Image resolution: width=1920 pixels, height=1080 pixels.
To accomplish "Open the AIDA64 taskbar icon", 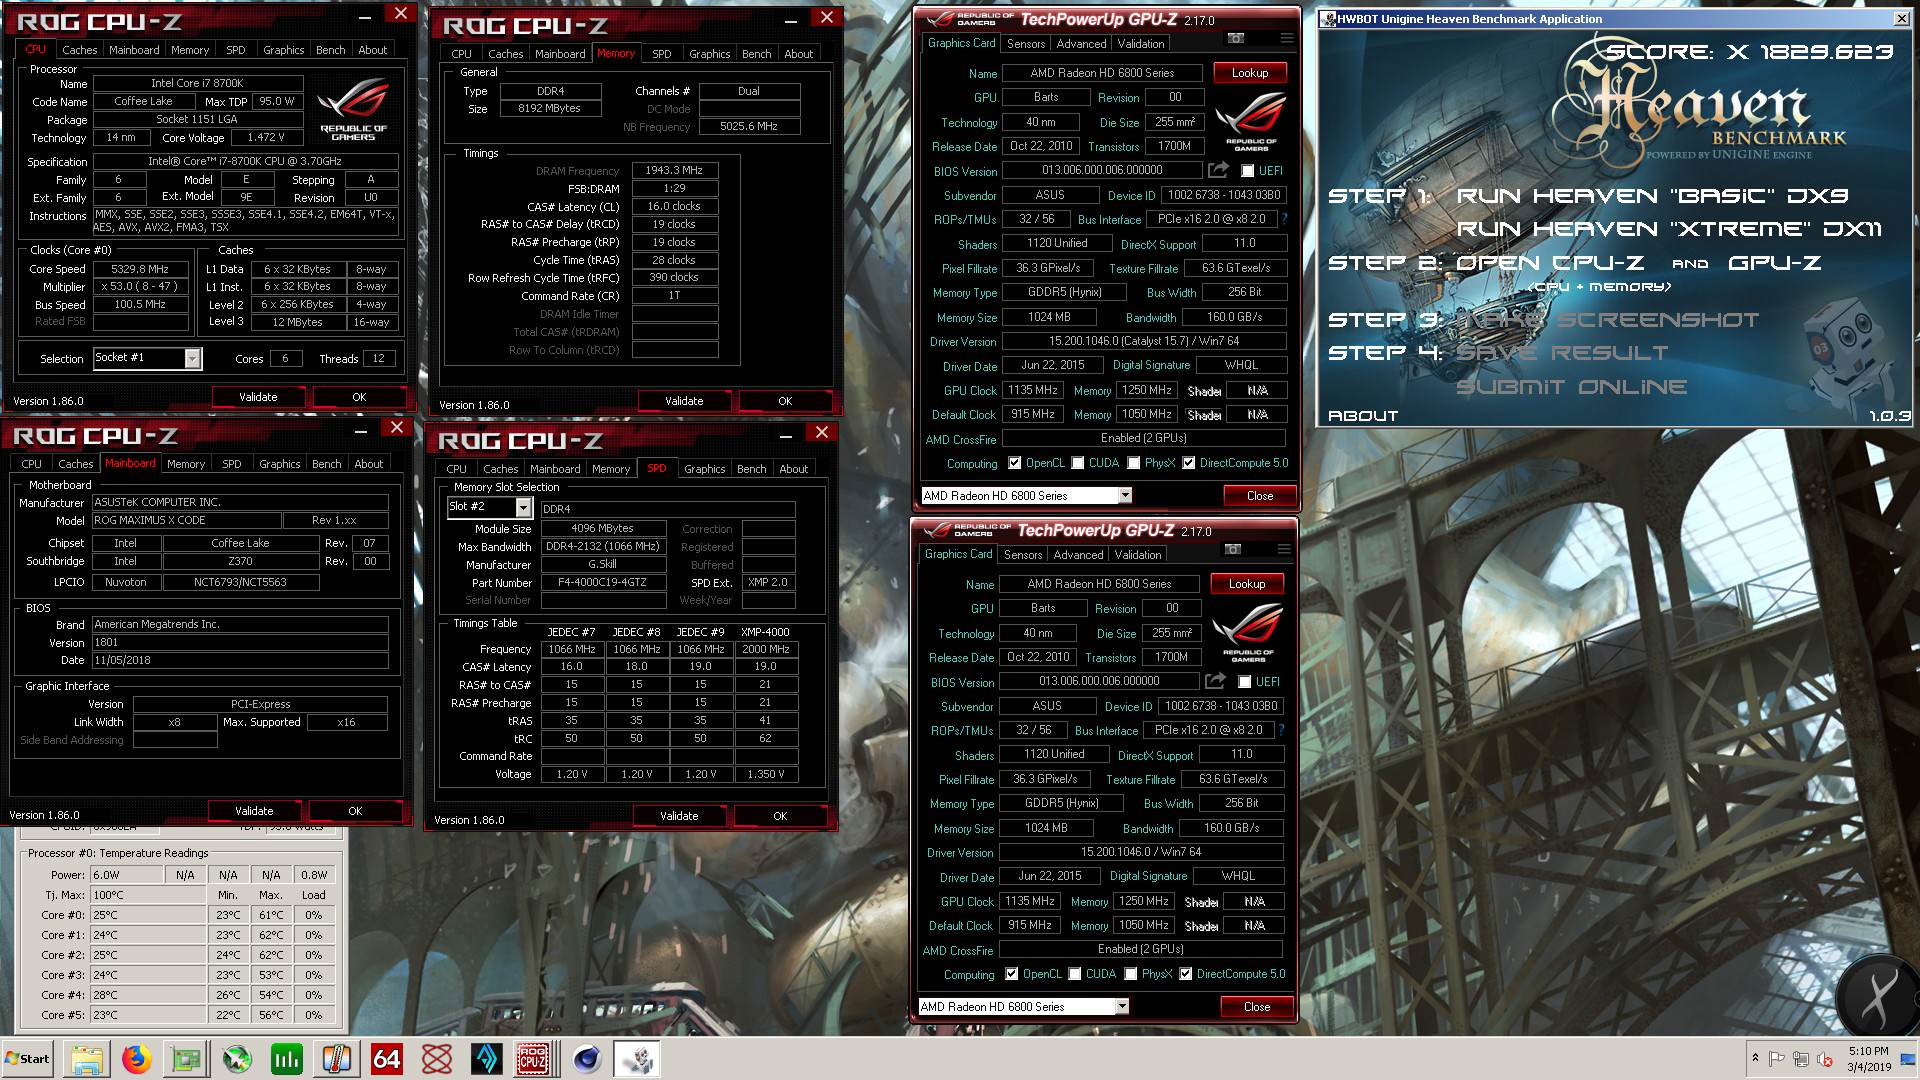I will [387, 1059].
